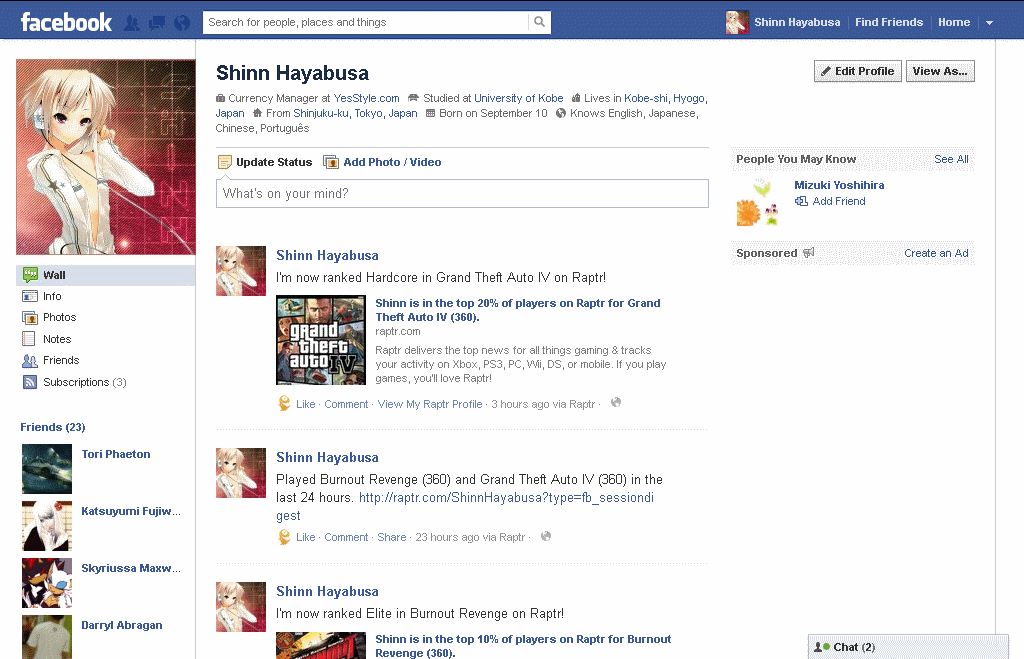Screen dimensions: 1024x659
Task: Click the privacy globe icon on 3 hours ago post
Action: tap(616, 402)
